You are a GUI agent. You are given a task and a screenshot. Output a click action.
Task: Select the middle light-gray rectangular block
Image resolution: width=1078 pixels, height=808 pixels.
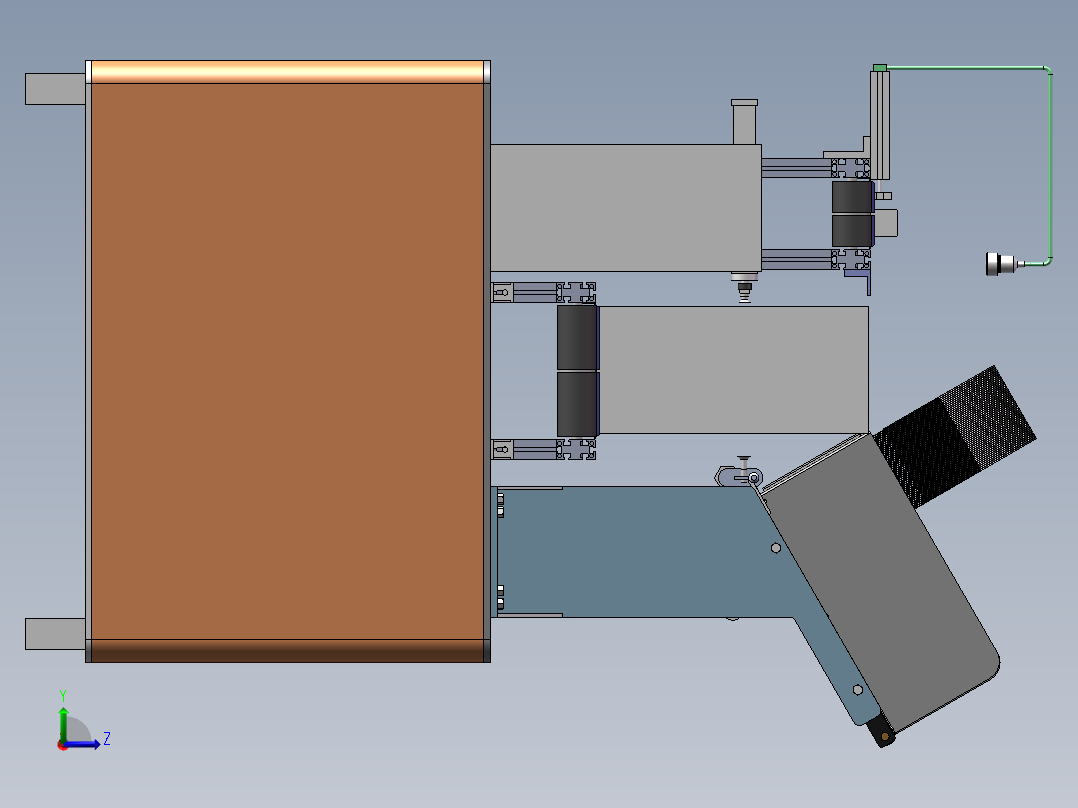tap(734, 370)
